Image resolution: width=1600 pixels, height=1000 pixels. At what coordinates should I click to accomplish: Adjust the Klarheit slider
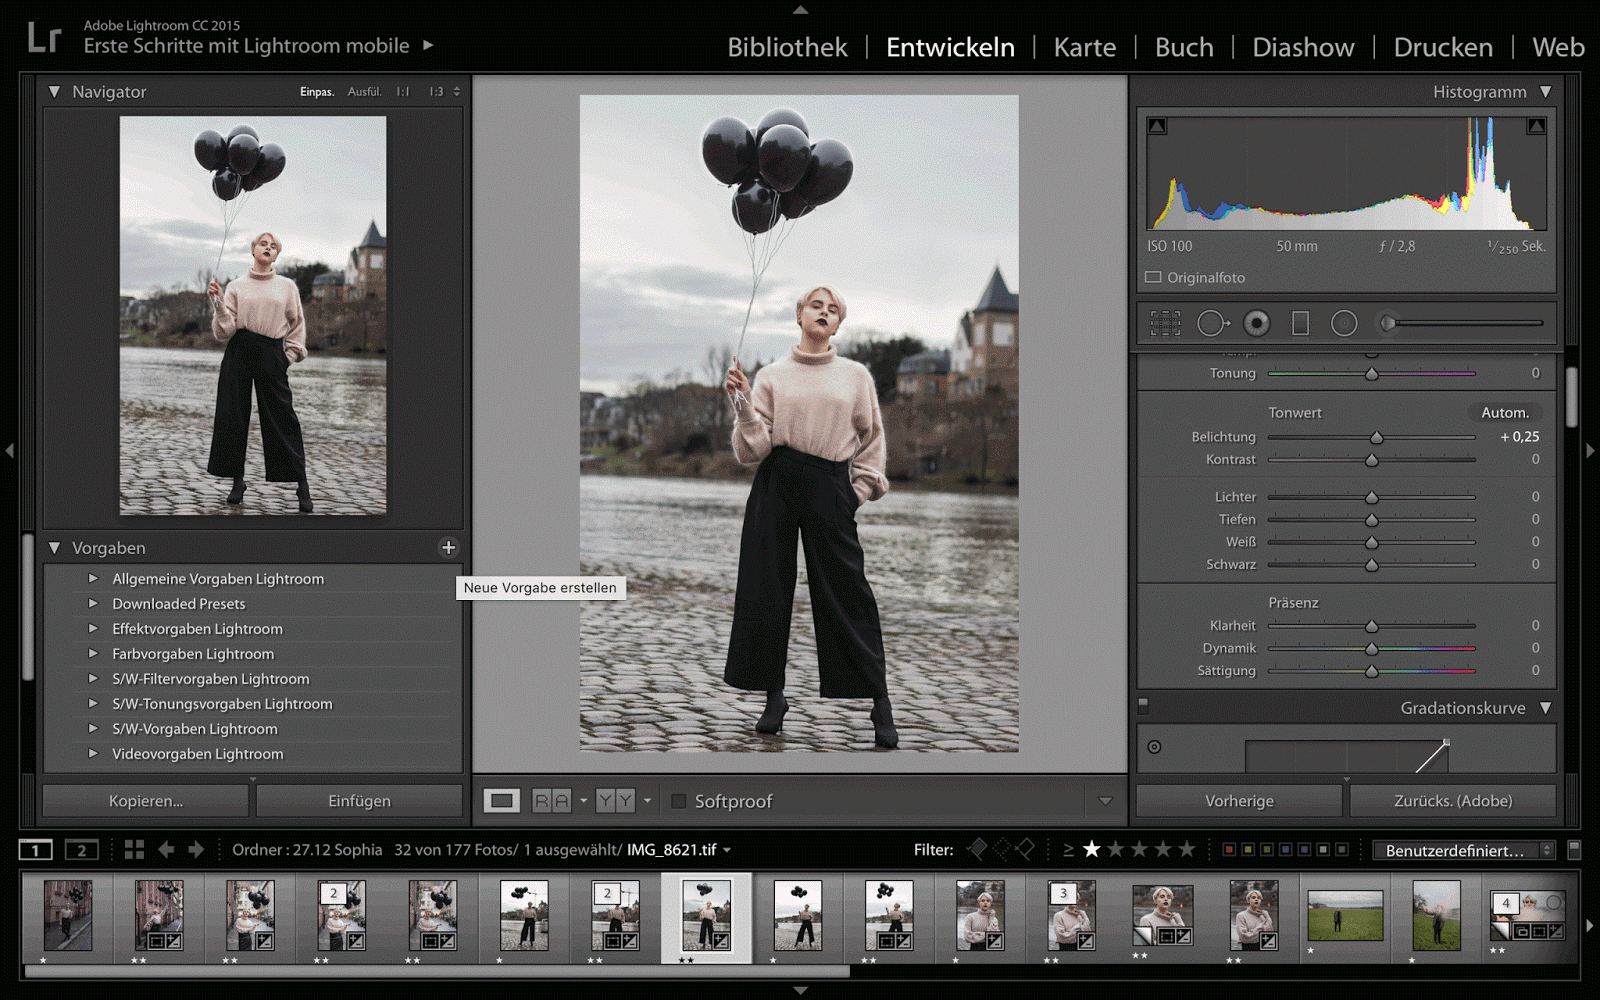coord(1372,626)
